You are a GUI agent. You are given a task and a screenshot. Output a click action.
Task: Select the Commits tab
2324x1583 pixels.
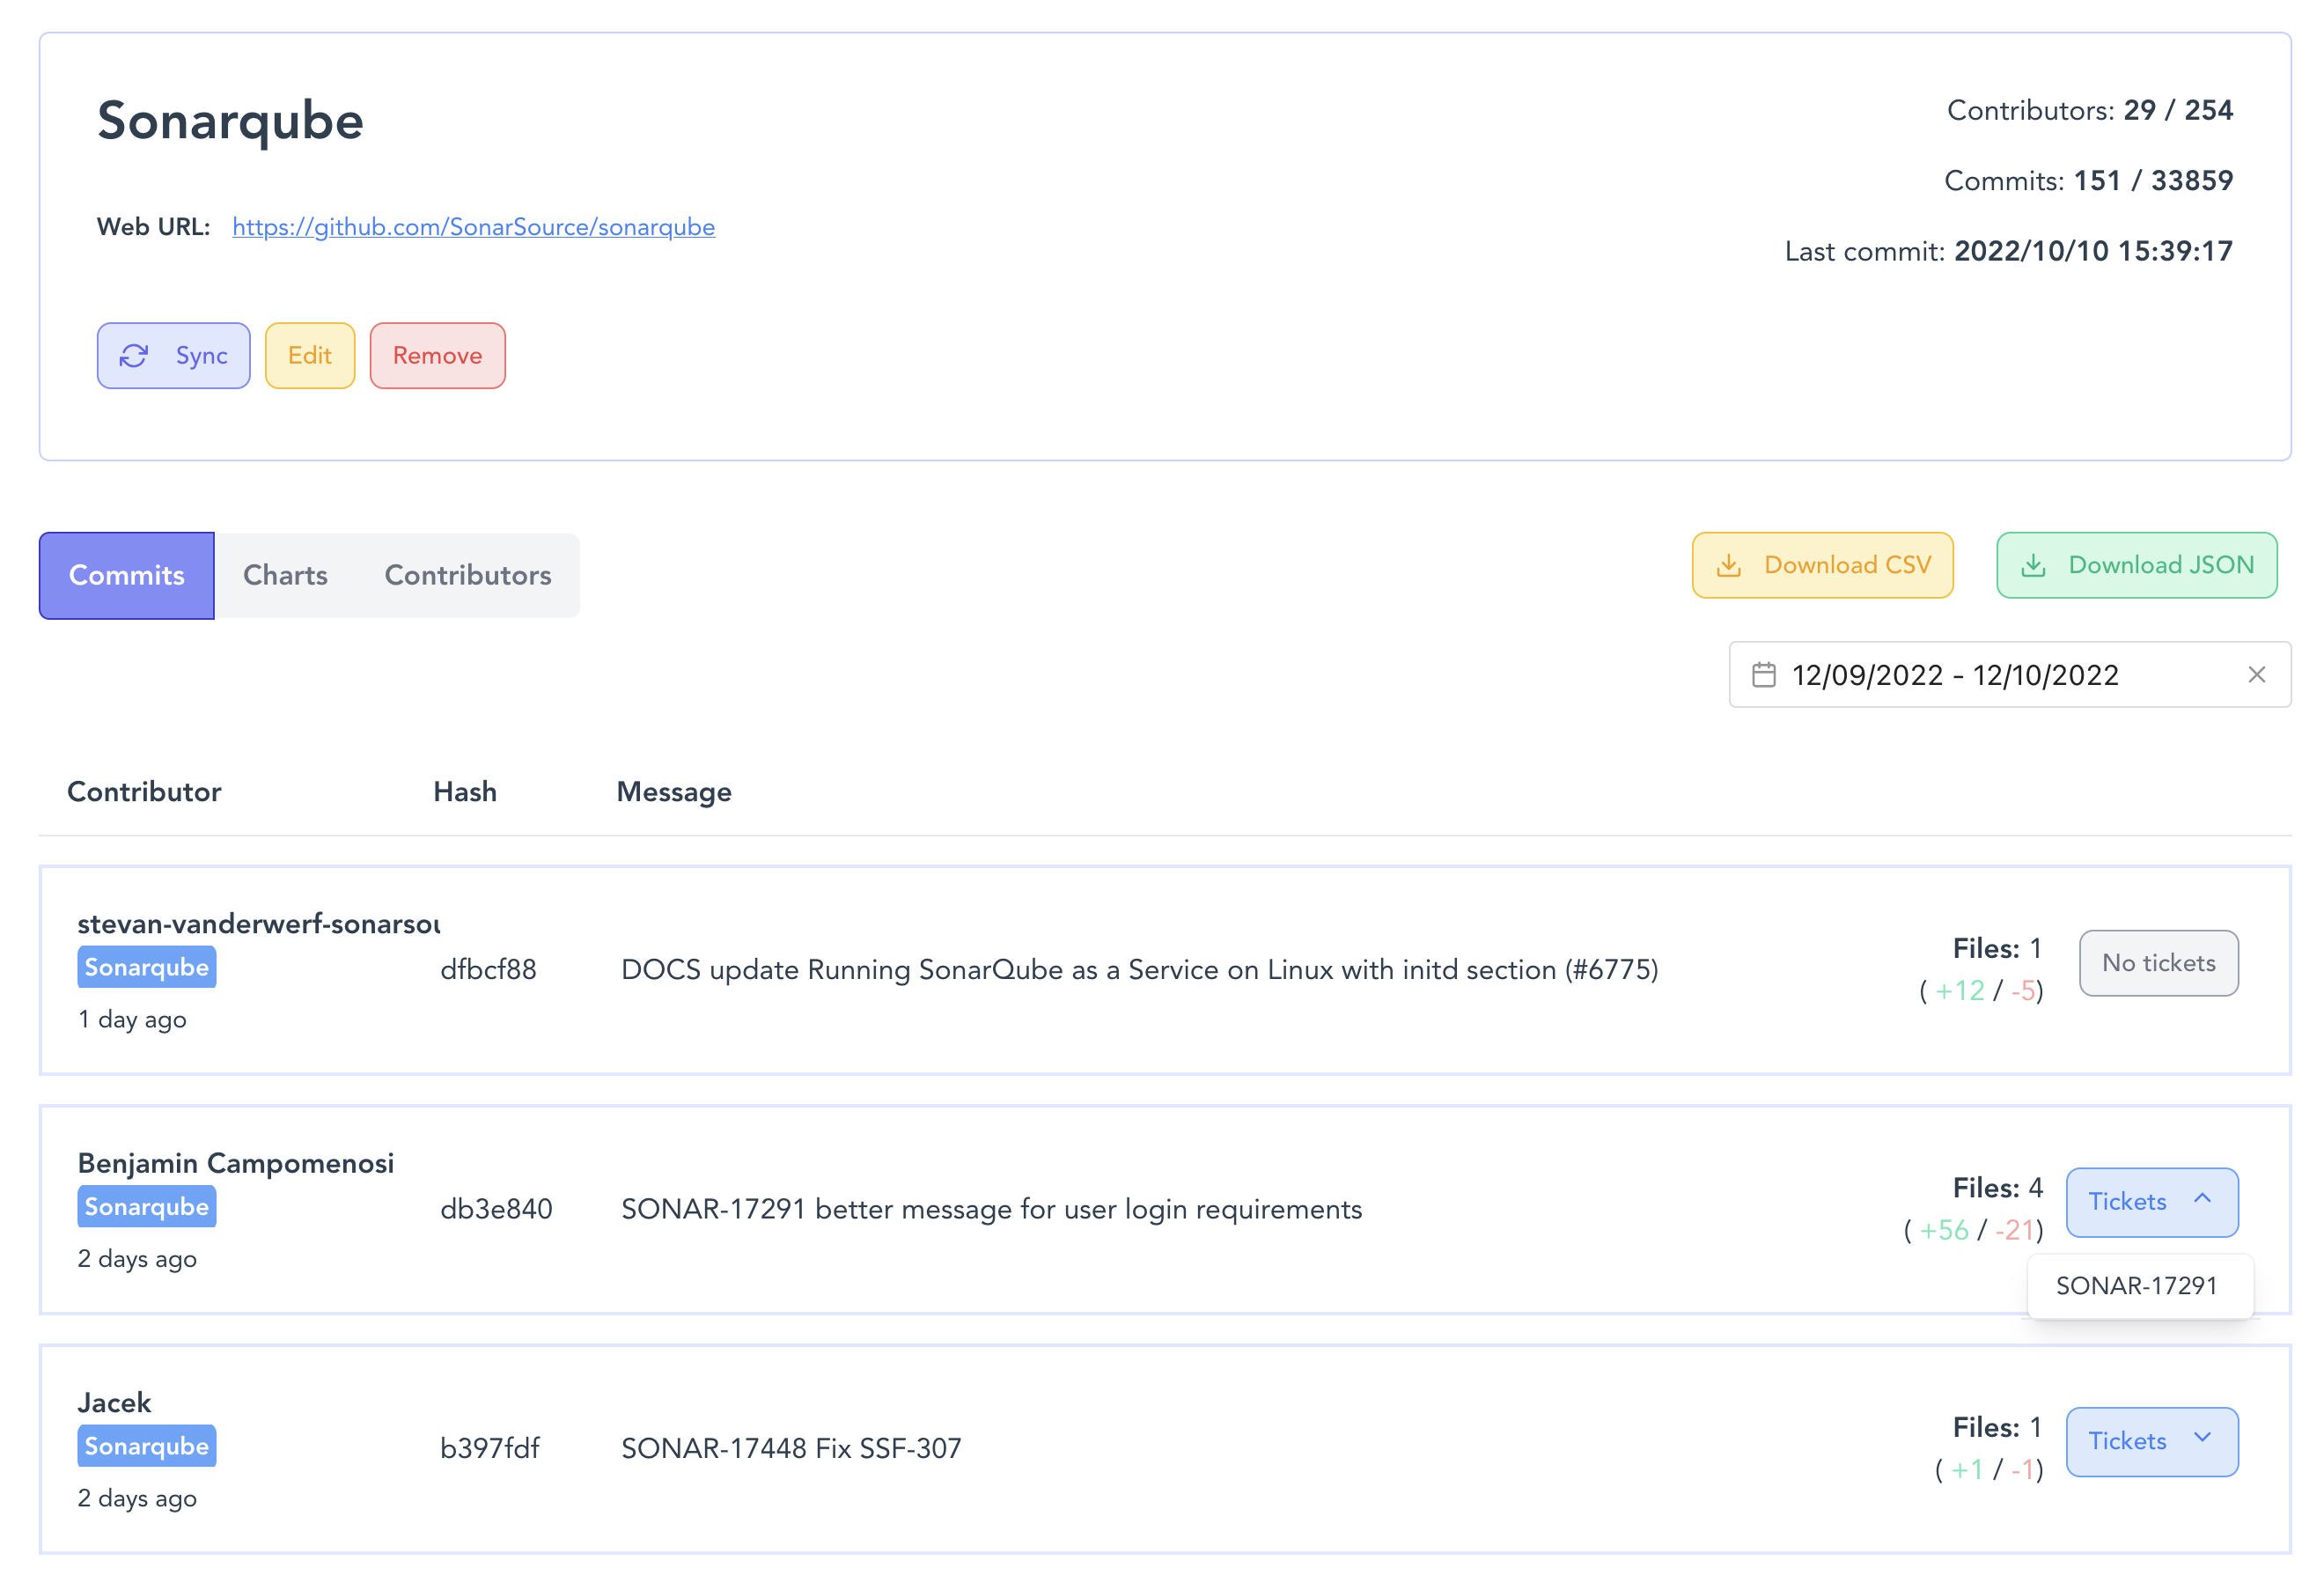click(x=127, y=576)
